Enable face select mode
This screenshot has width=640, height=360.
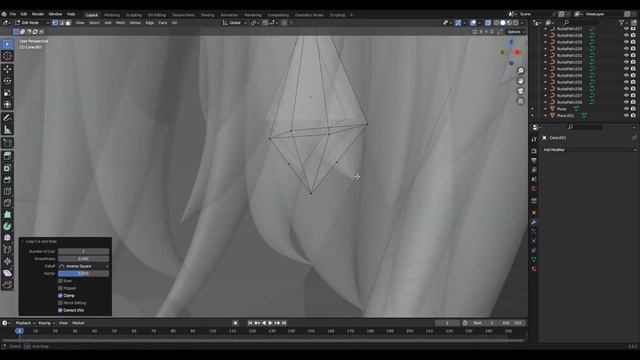click(x=68, y=23)
